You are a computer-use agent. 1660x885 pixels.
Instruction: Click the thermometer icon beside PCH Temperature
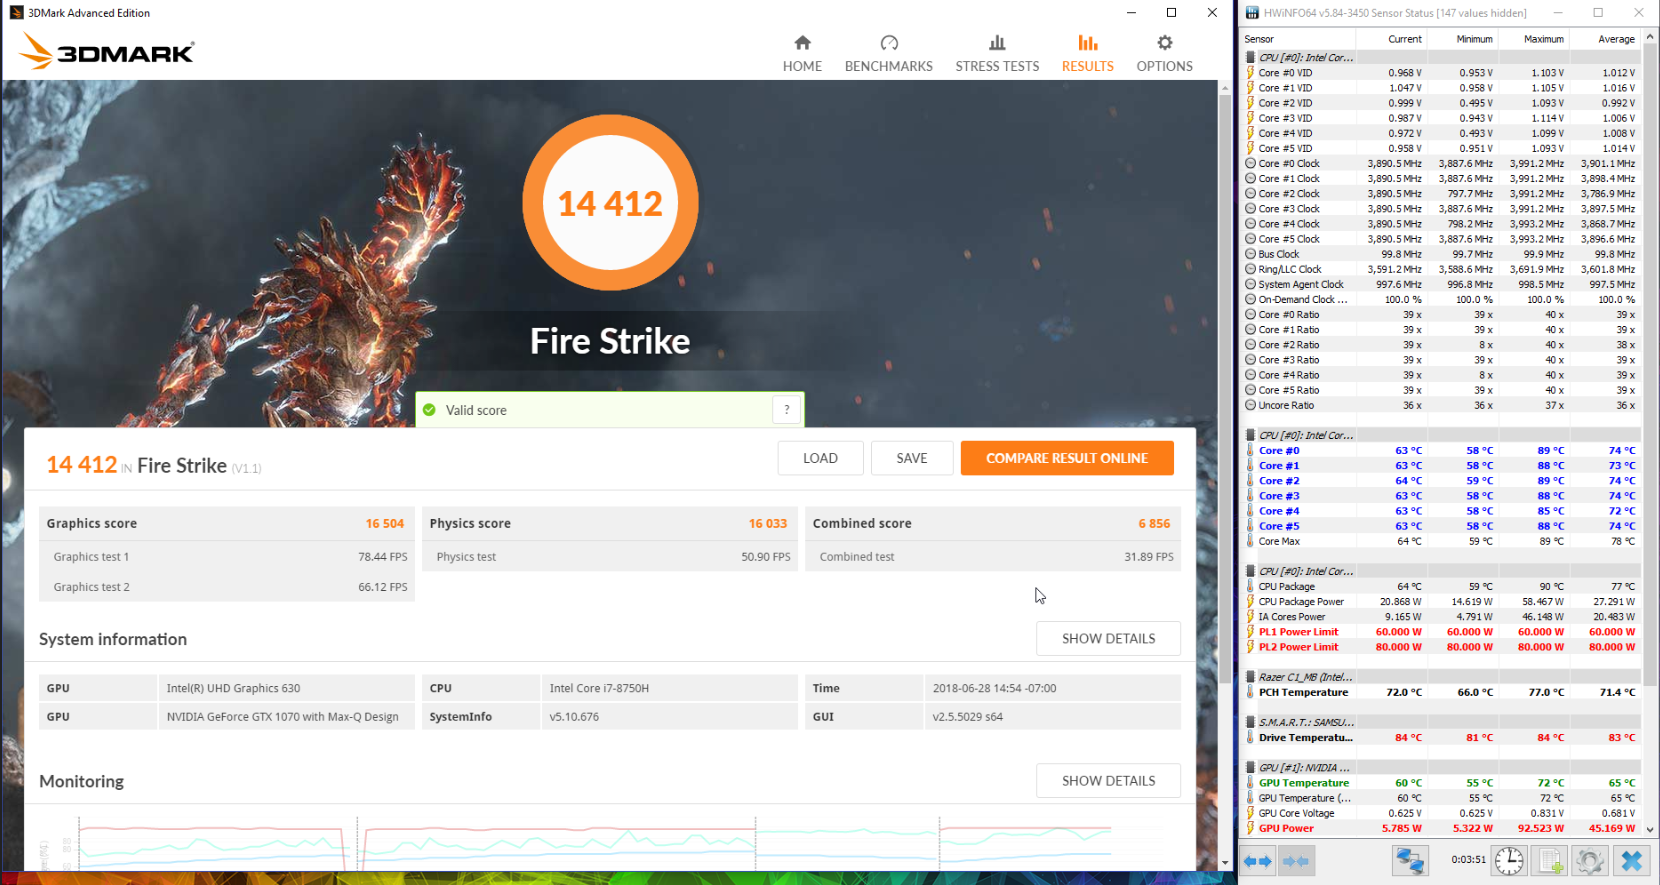click(1250, 692)
